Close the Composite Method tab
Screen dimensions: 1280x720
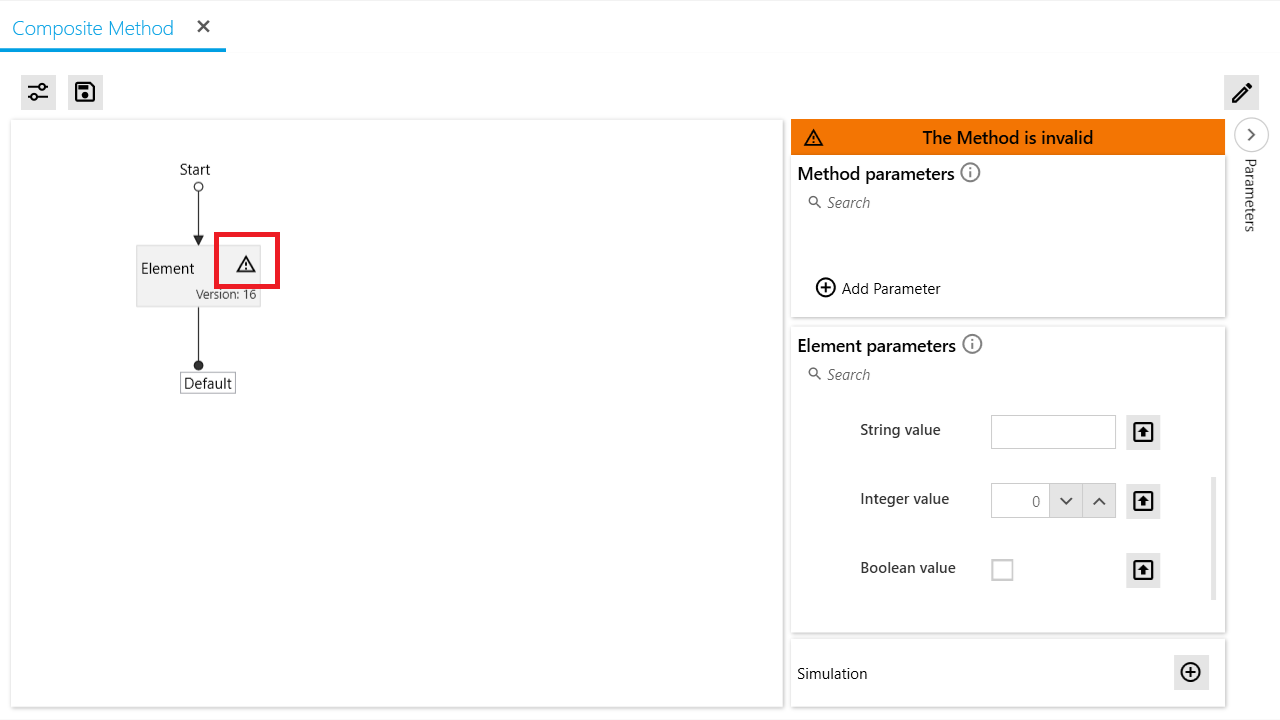point(203,27)
